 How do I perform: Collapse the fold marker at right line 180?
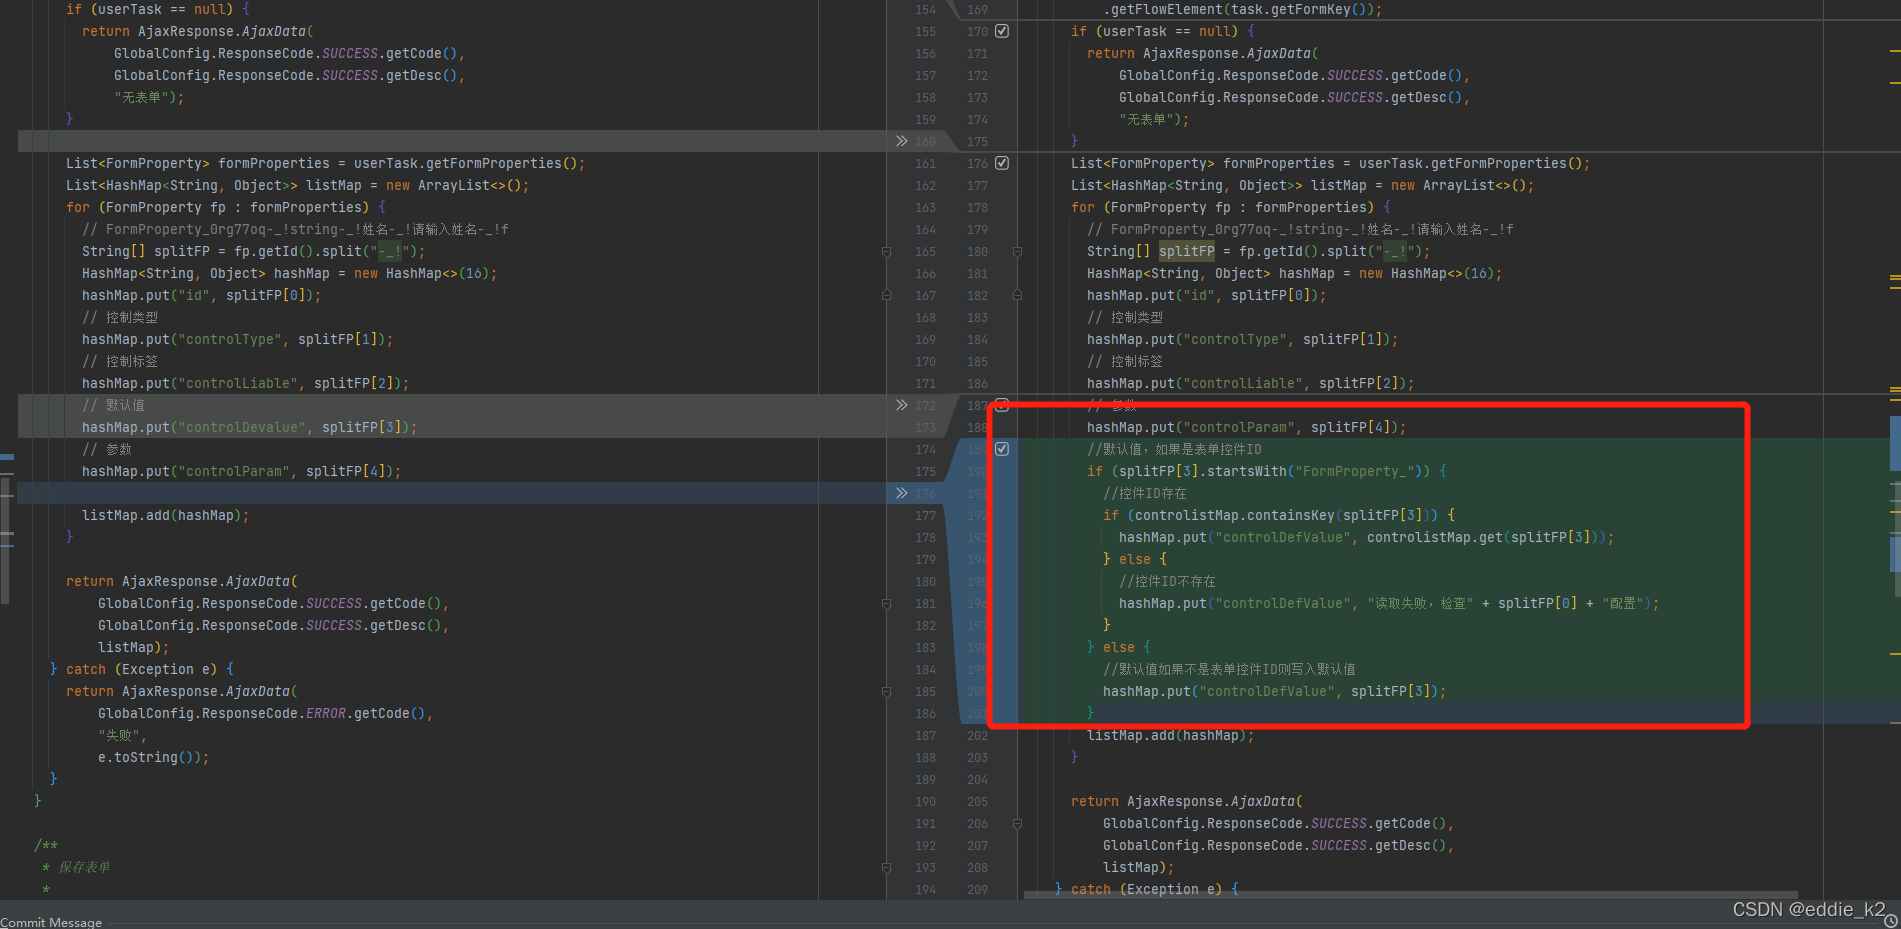pos(1017,251)
